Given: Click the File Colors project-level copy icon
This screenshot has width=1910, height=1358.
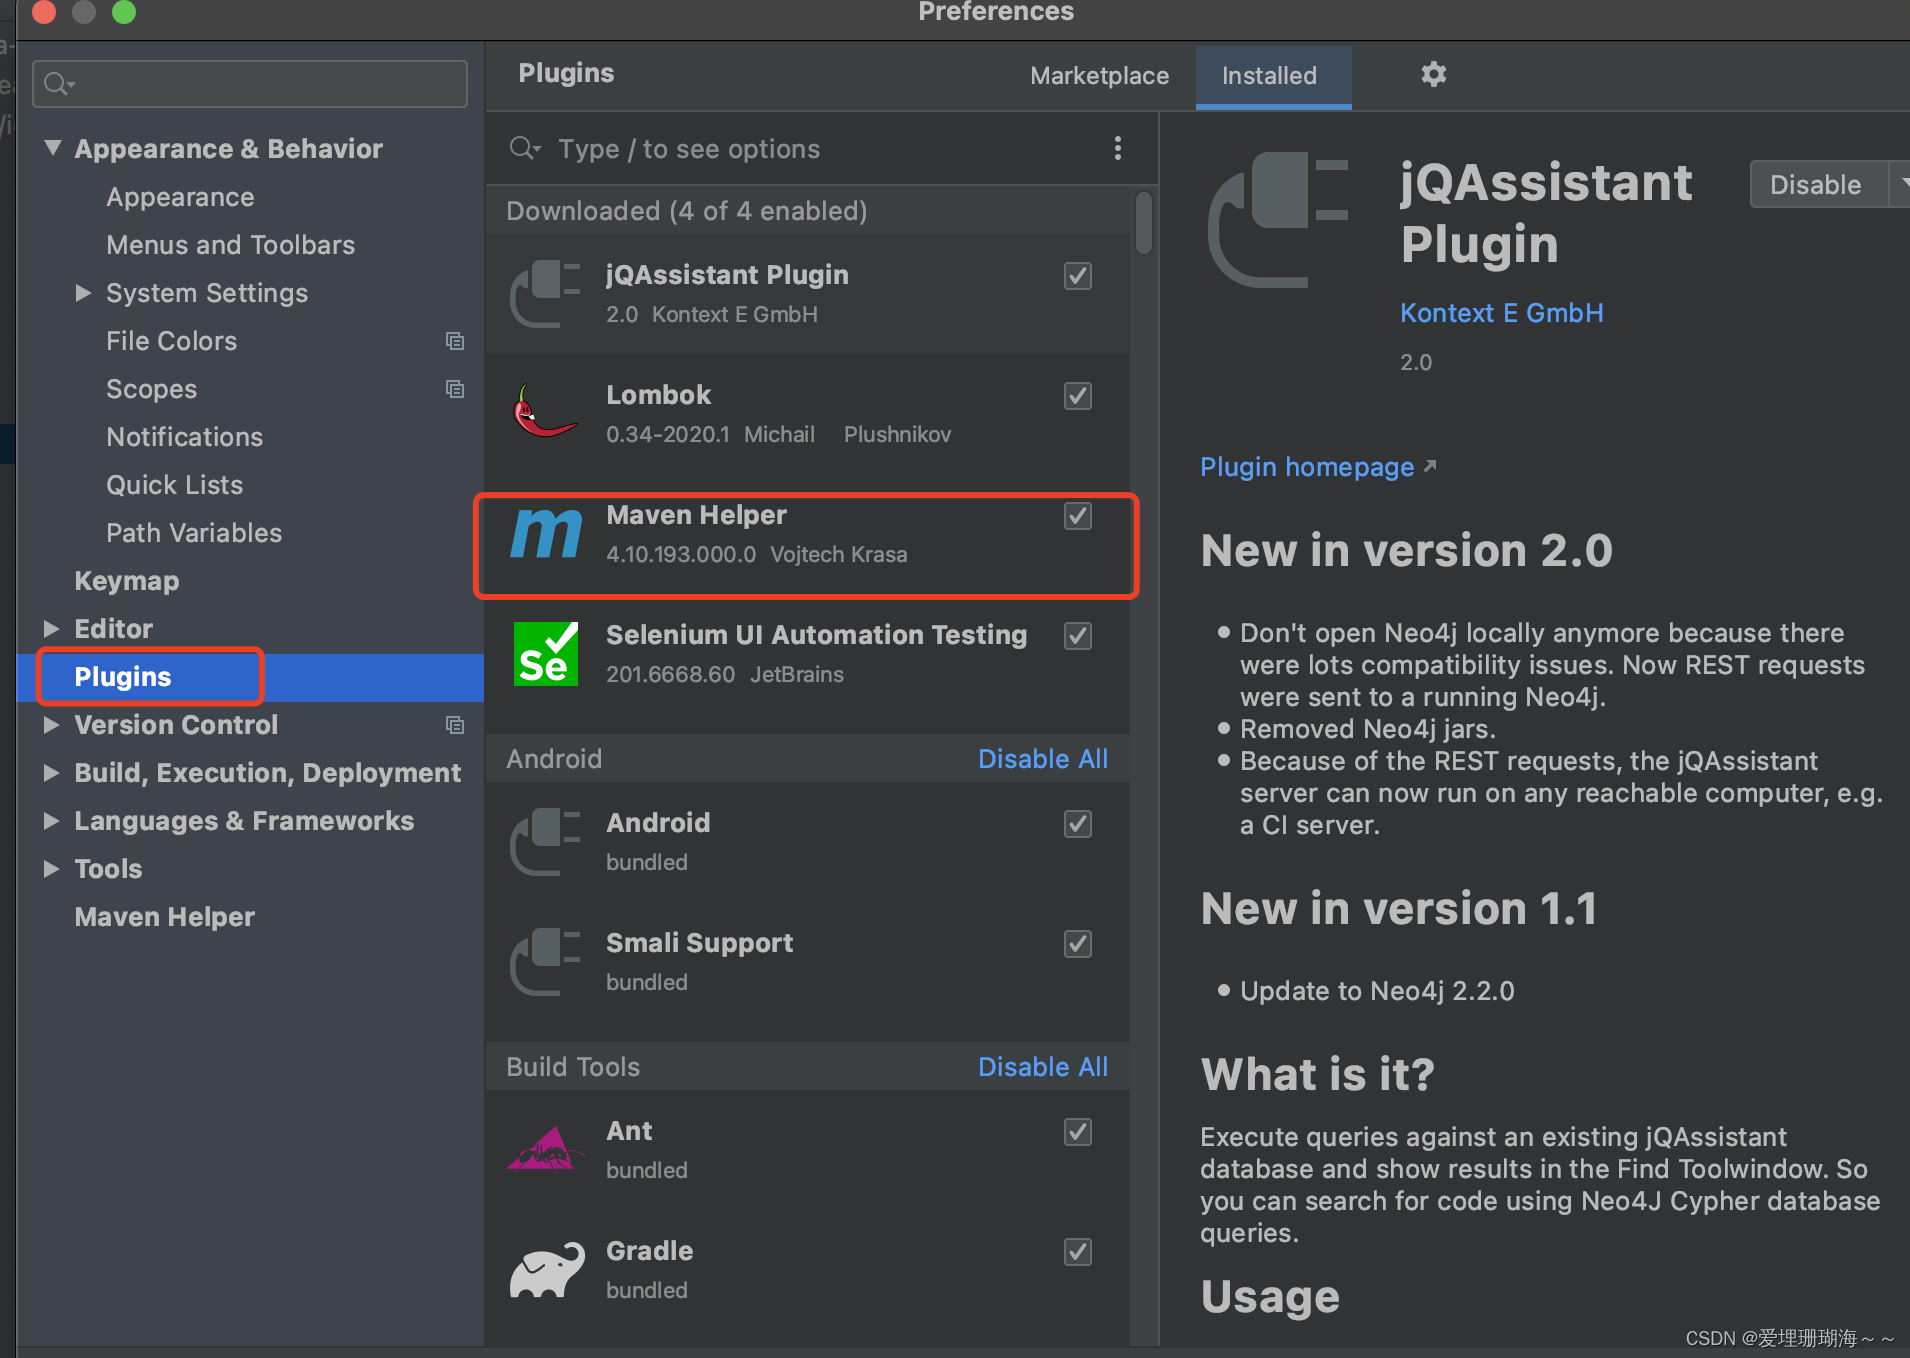Looking at the screenshot, I should [x=455, y=341].
